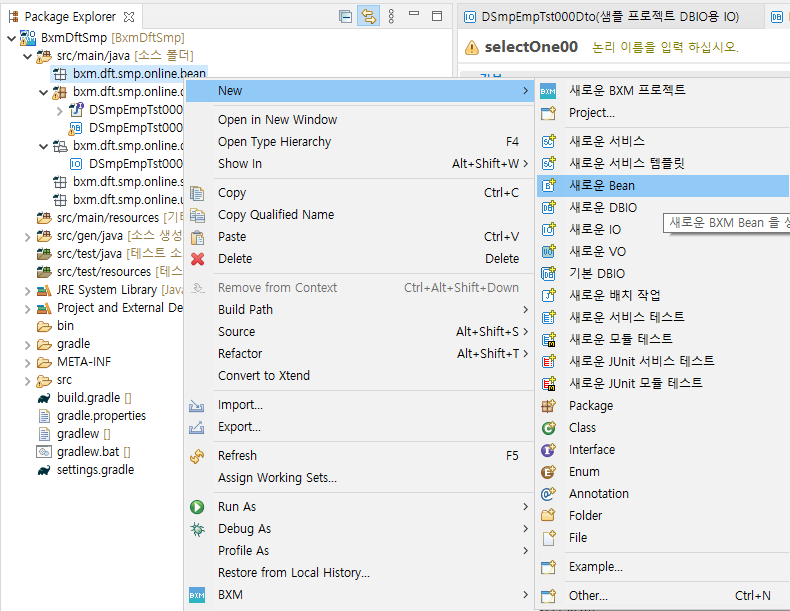790x611 pixels.
Task: Select build.gradle file in the tree
Action: (x=88, y=398)
